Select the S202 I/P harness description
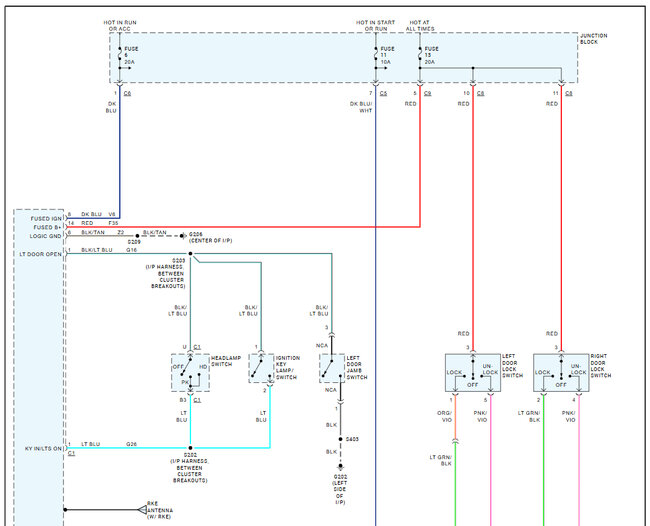650x526 pixels. click(x=189, y=468)
